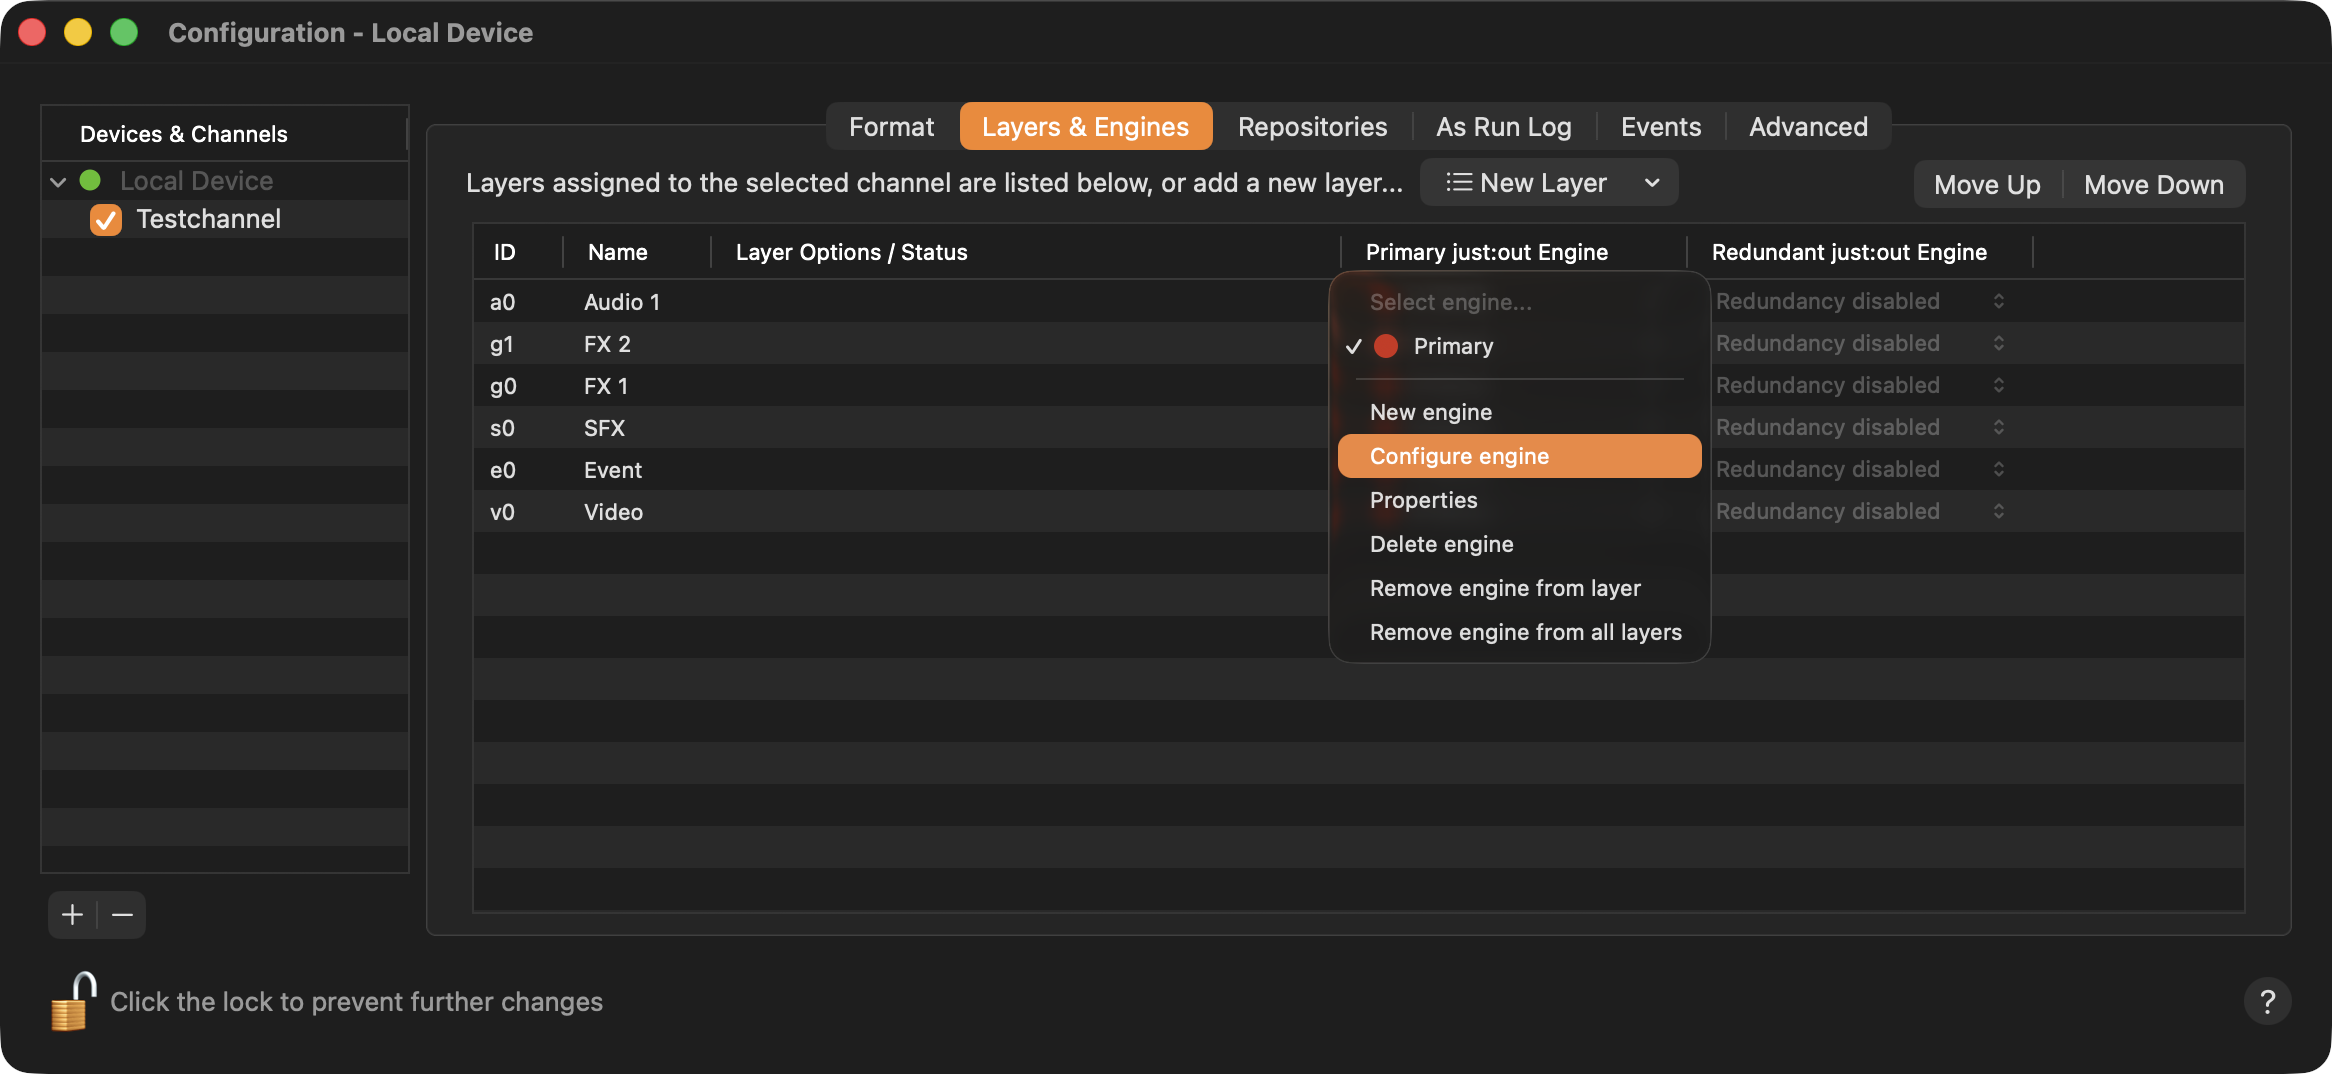The height and width of the screenshot is (1074, 2332).
Task: Collapse the Local Device tree node
Action: click(58, 181)
